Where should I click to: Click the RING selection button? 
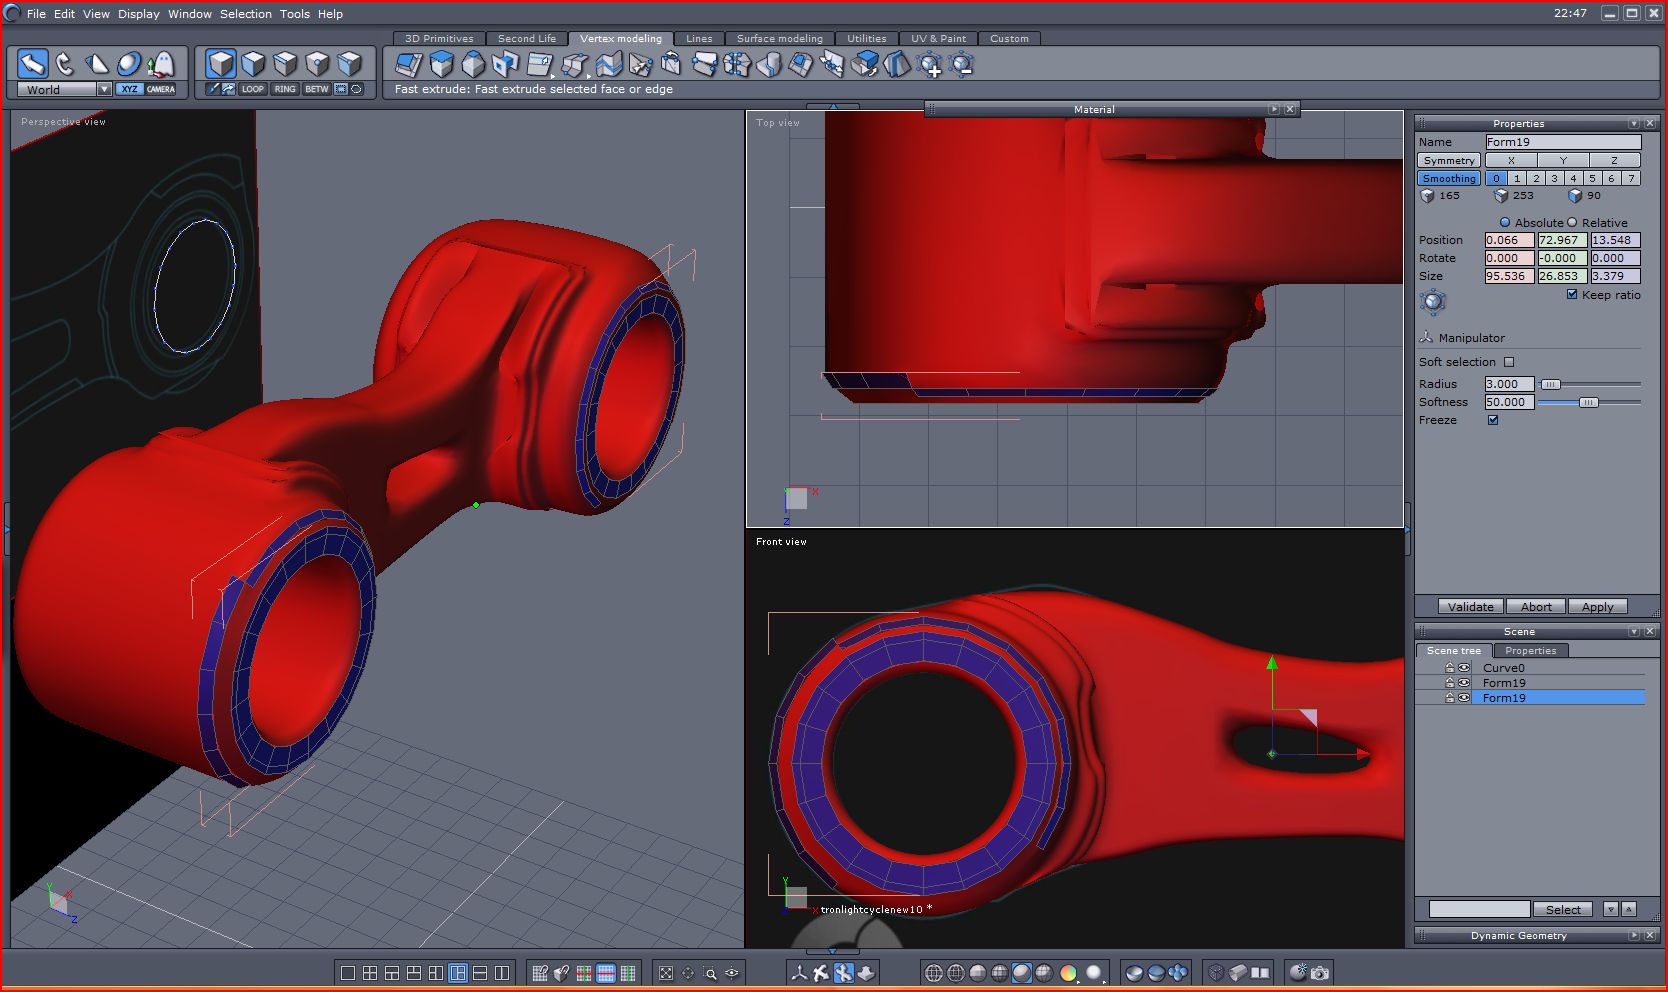pos(285,89)
